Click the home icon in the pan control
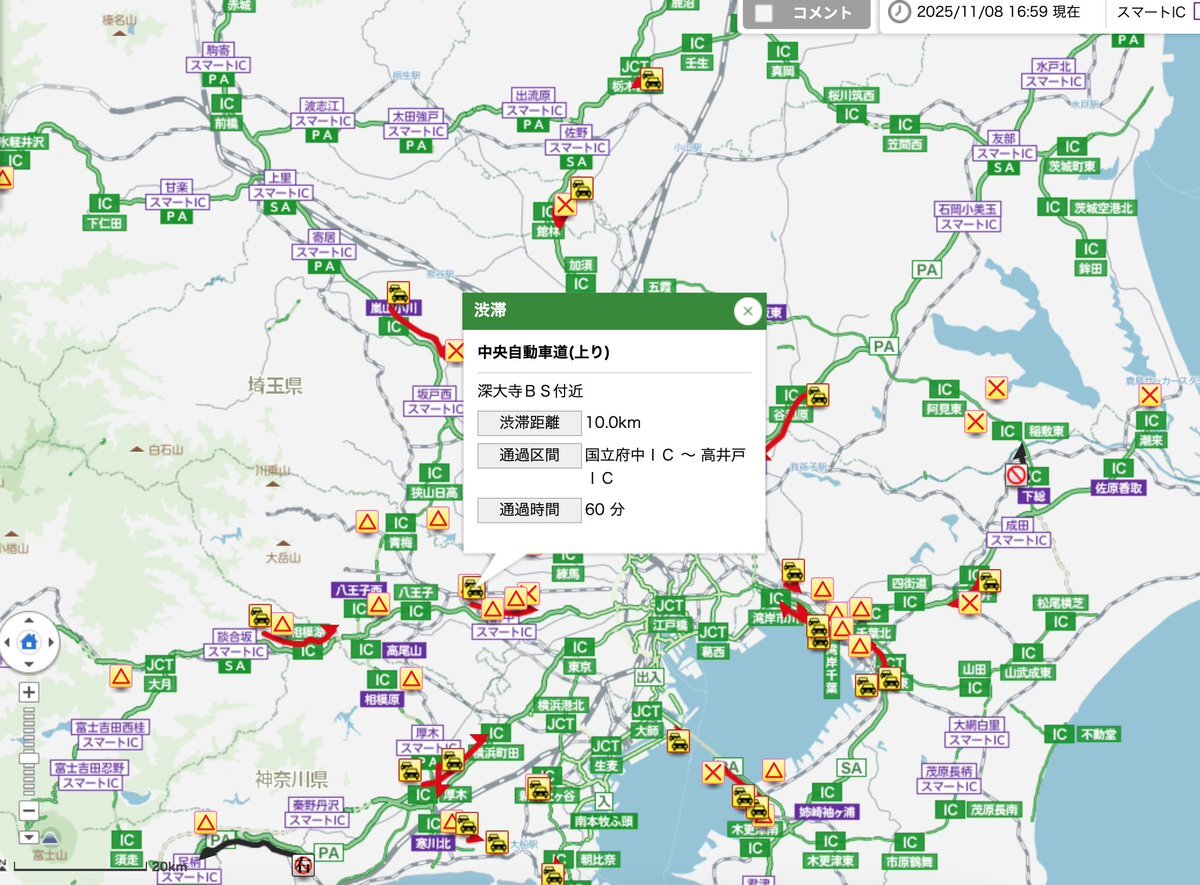The height and width of the screenshot is (885, 1200). [x=28, y=641]
